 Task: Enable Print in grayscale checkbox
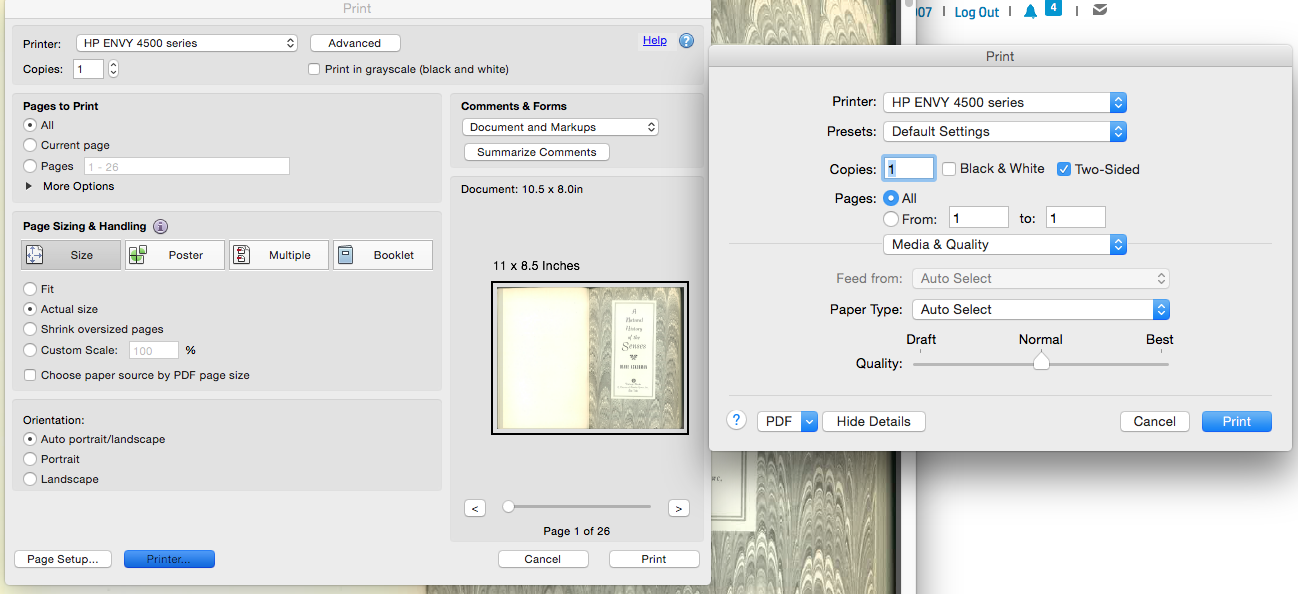[x=315, y=70]
